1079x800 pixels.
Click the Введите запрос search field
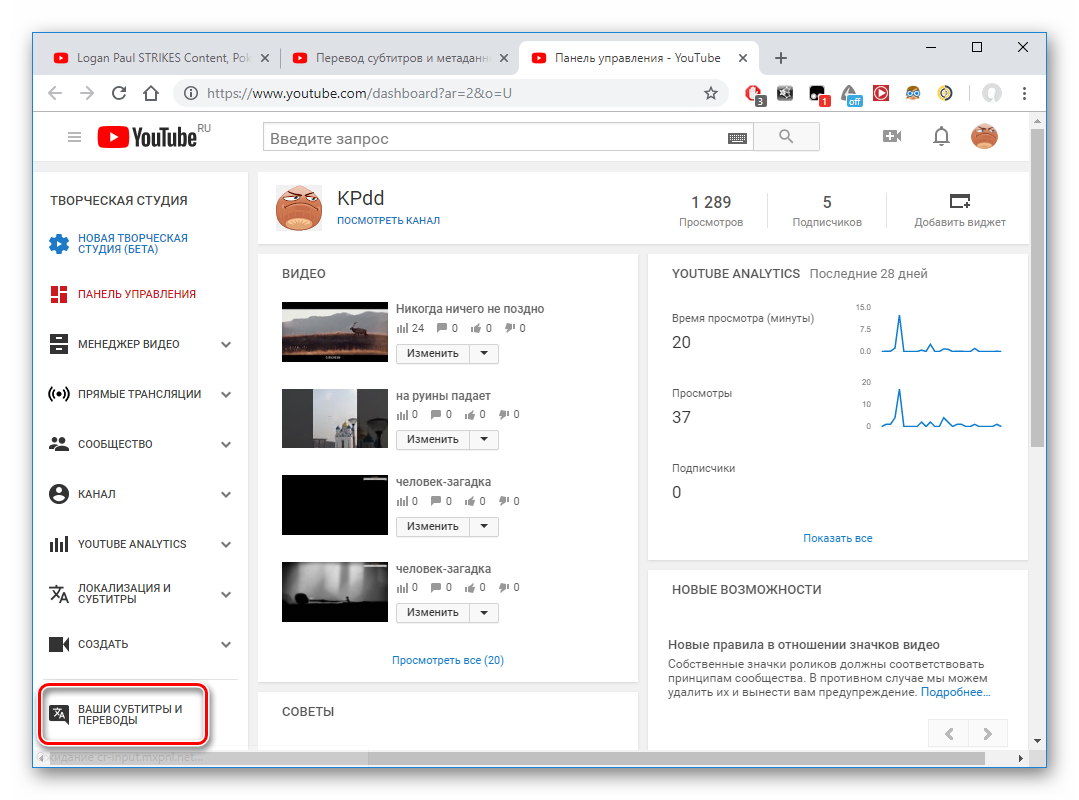point(495,138)
